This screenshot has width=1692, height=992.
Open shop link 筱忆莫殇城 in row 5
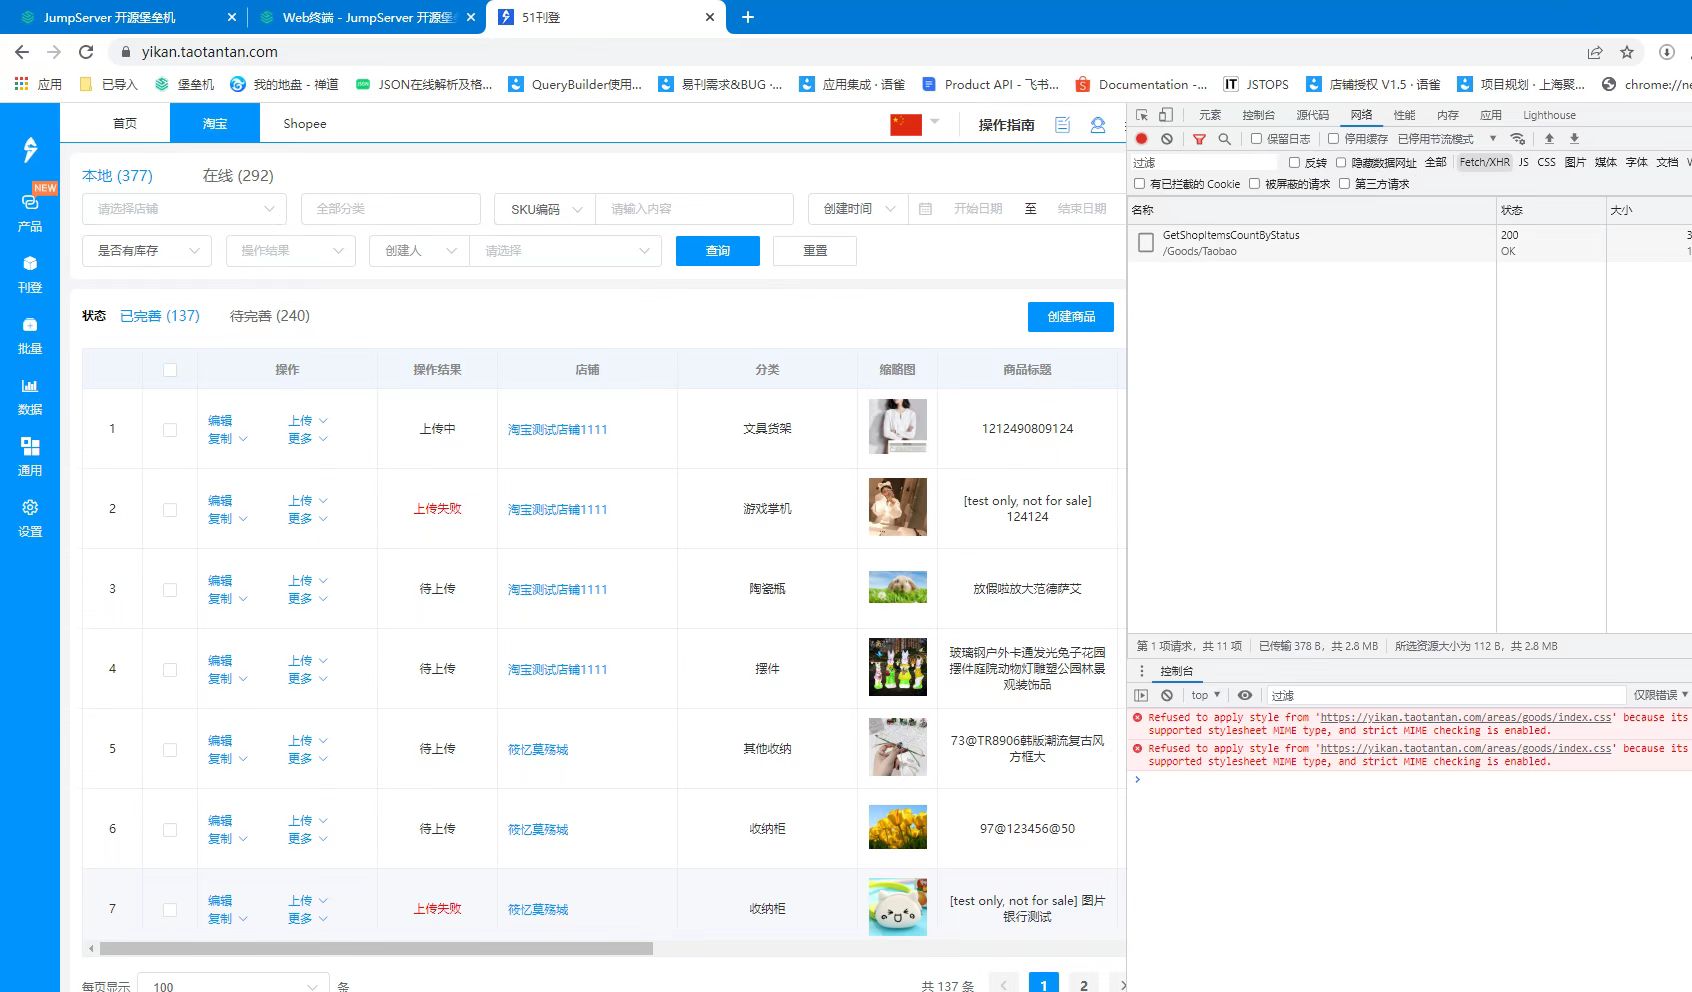(x=538, y=750)
